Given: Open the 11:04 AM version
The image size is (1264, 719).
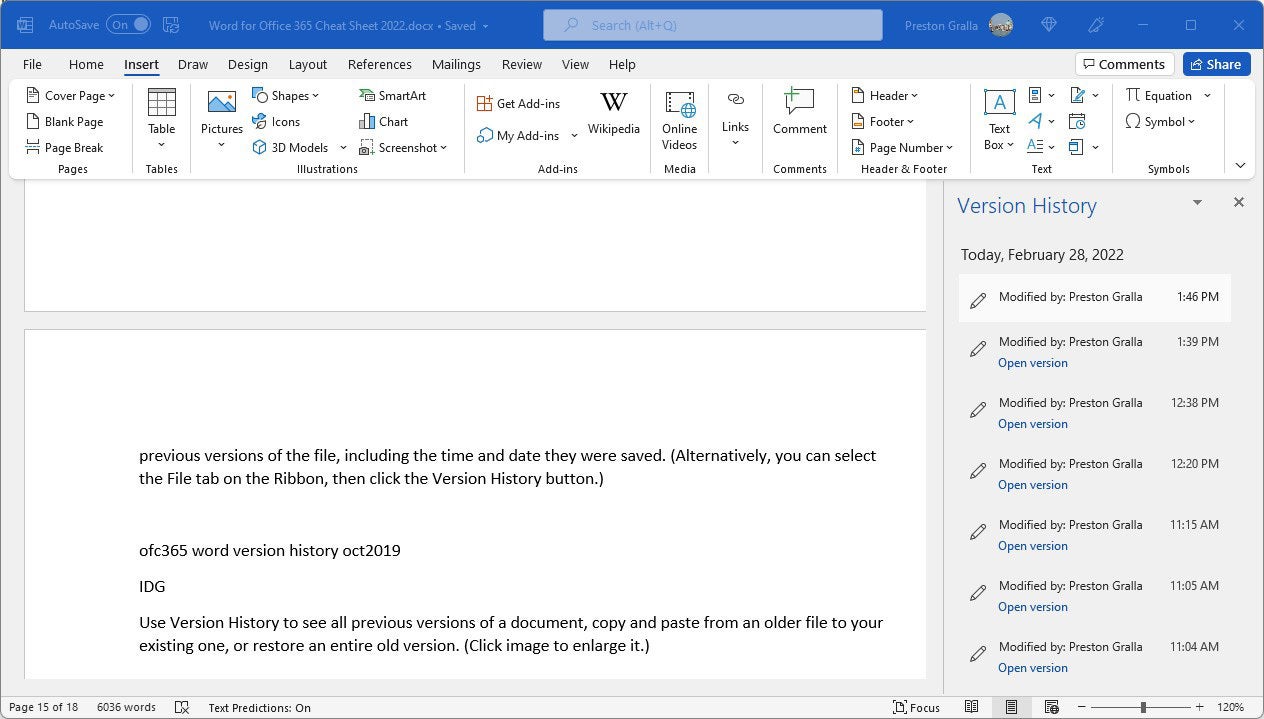Looking at the screenshot, I should [1033, 668].
